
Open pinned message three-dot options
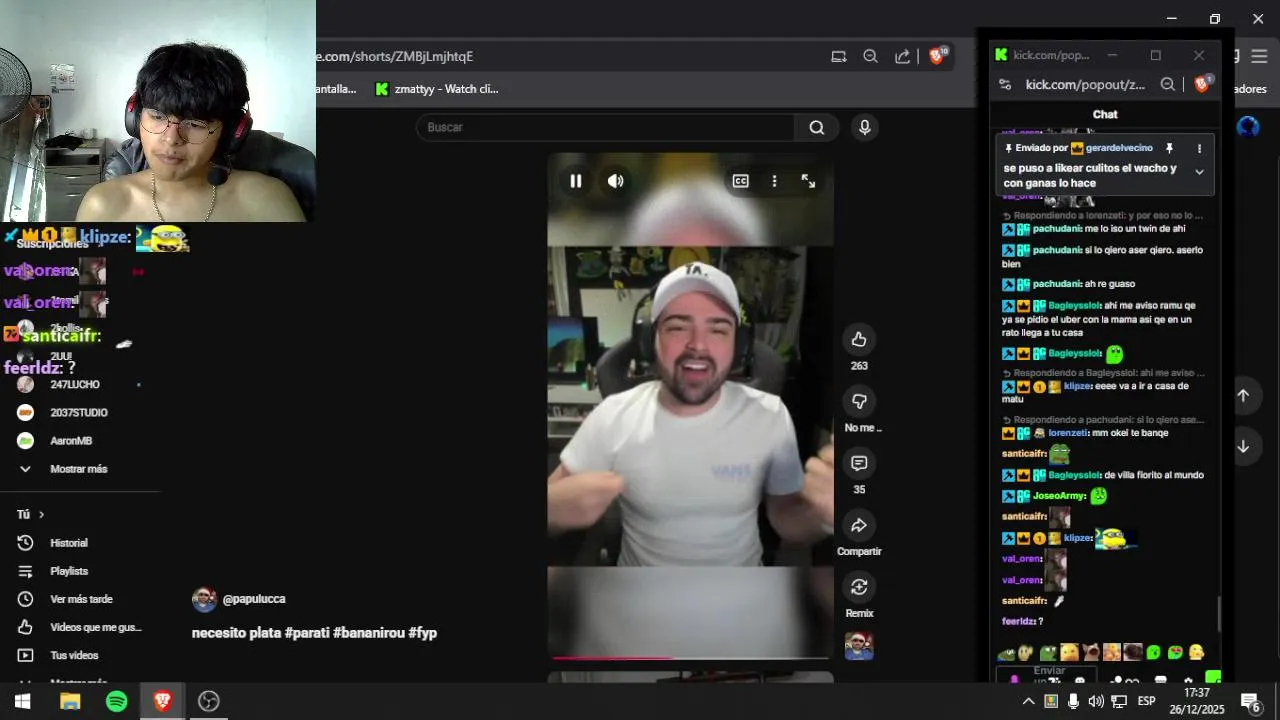point(1199,148)
